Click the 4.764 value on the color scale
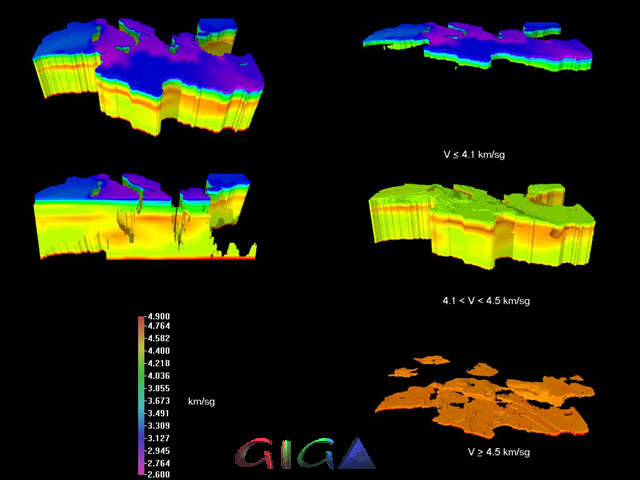 (158, 326)
